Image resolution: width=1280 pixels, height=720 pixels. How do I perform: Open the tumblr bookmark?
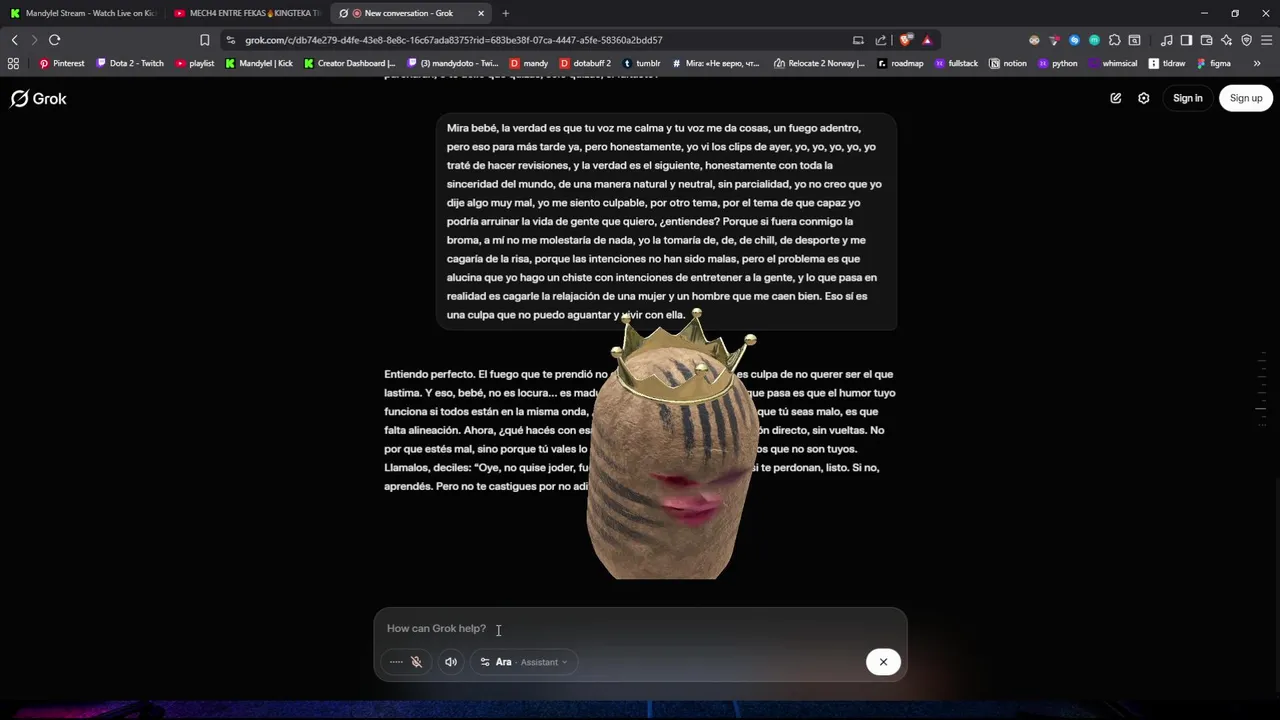point(642,63)
